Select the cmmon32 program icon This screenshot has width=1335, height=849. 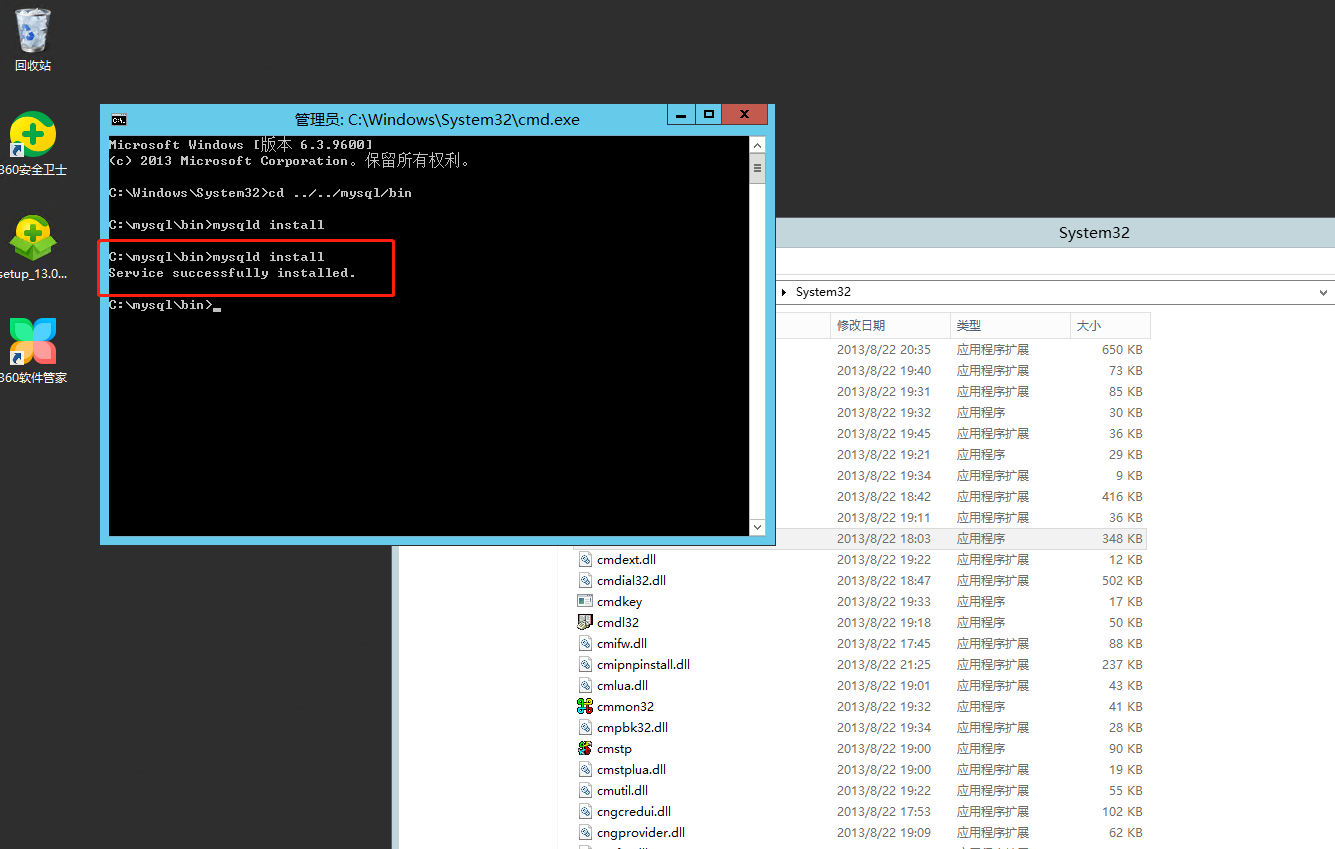coord(585,706)
